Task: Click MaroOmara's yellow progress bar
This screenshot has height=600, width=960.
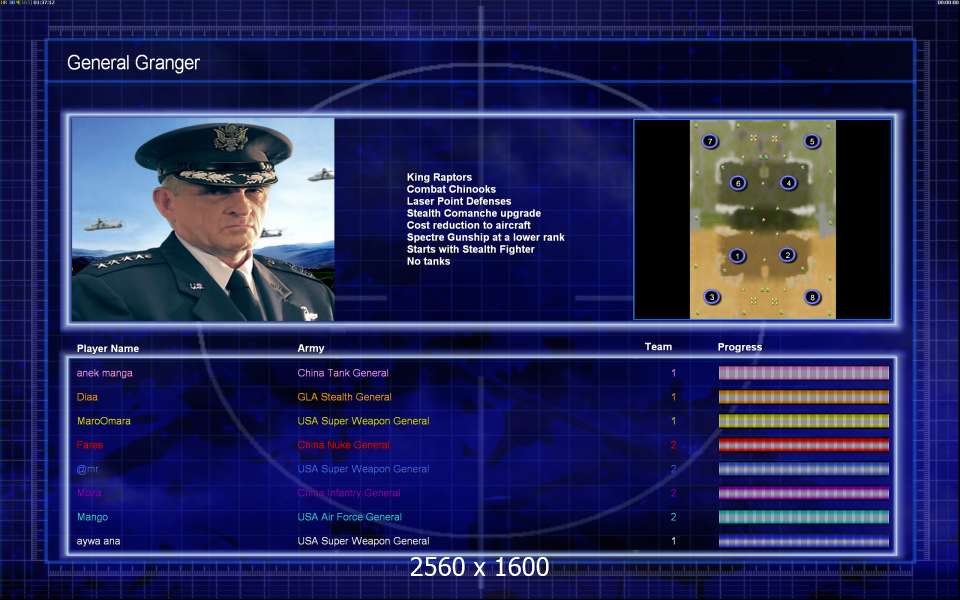Action: 803,421
